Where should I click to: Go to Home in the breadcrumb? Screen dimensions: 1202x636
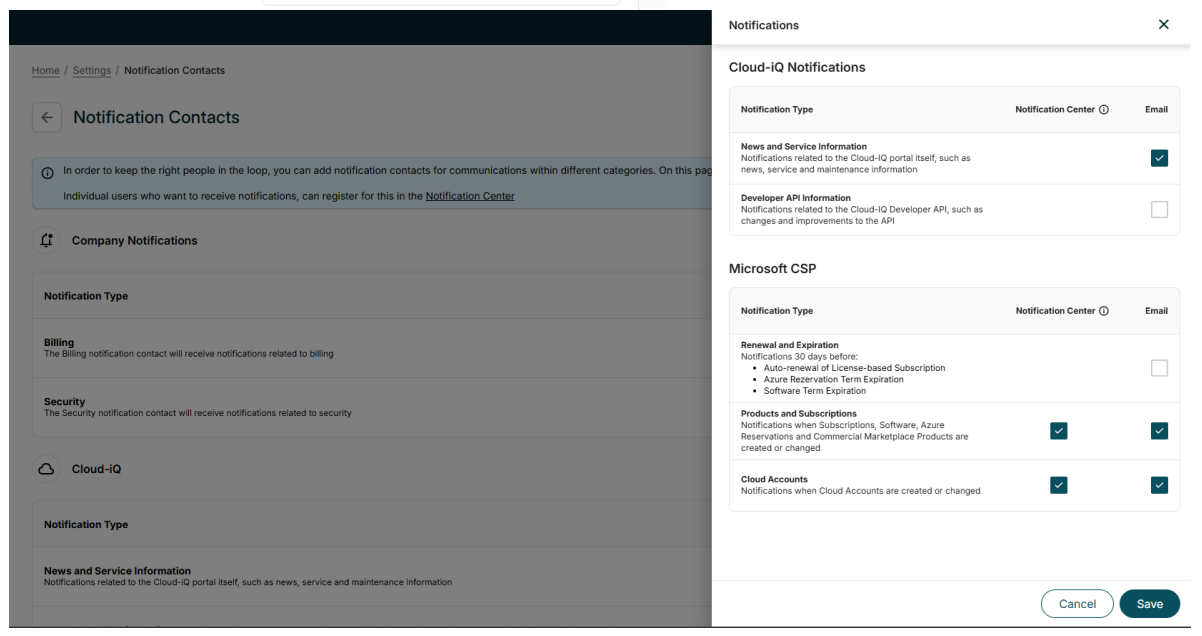click(46, 71)
